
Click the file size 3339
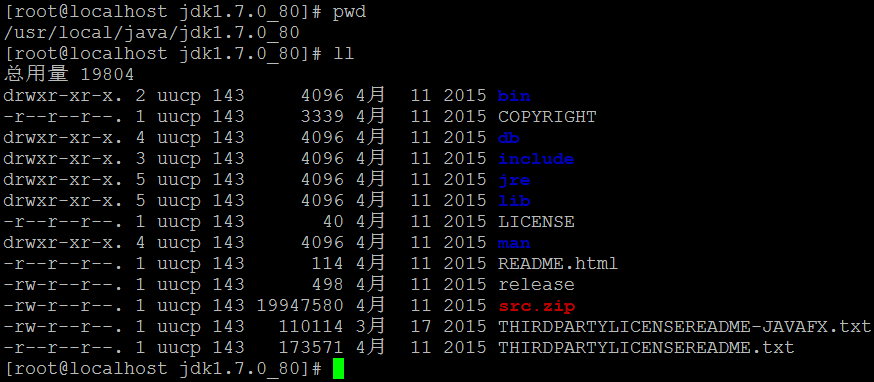pyautogui.click(x=322, y=117)
